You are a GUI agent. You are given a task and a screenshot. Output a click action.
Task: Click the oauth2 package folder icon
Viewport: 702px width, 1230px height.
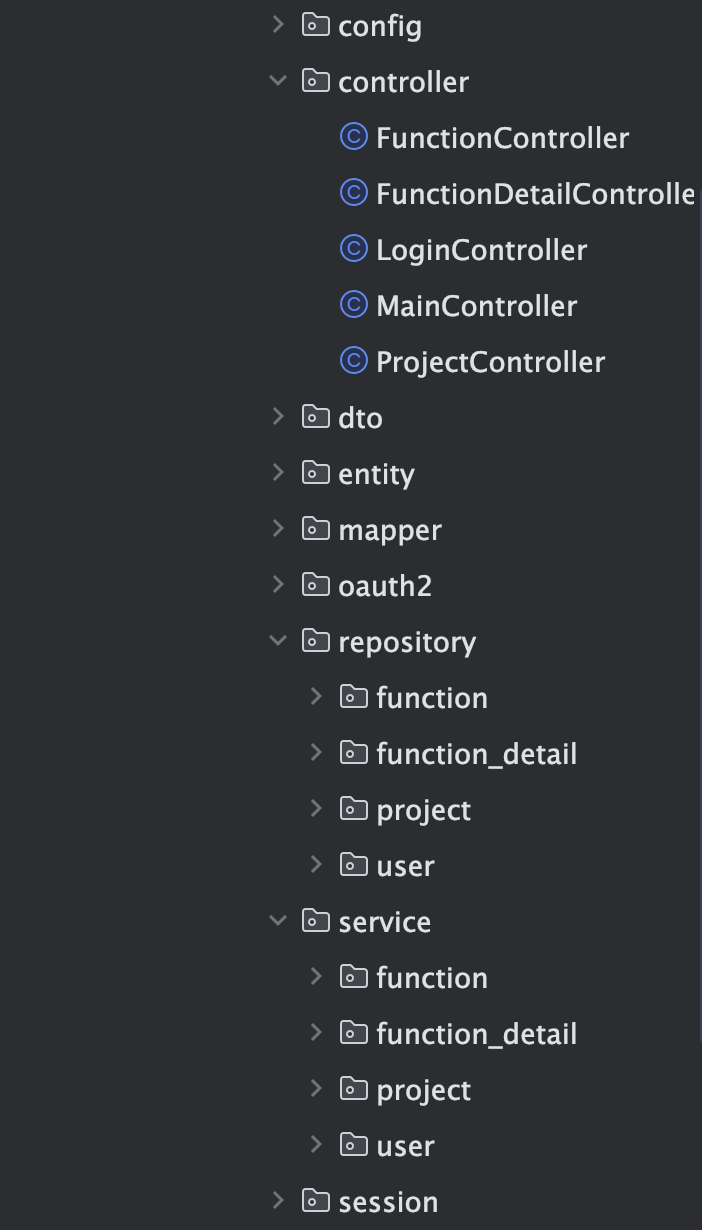316,585
